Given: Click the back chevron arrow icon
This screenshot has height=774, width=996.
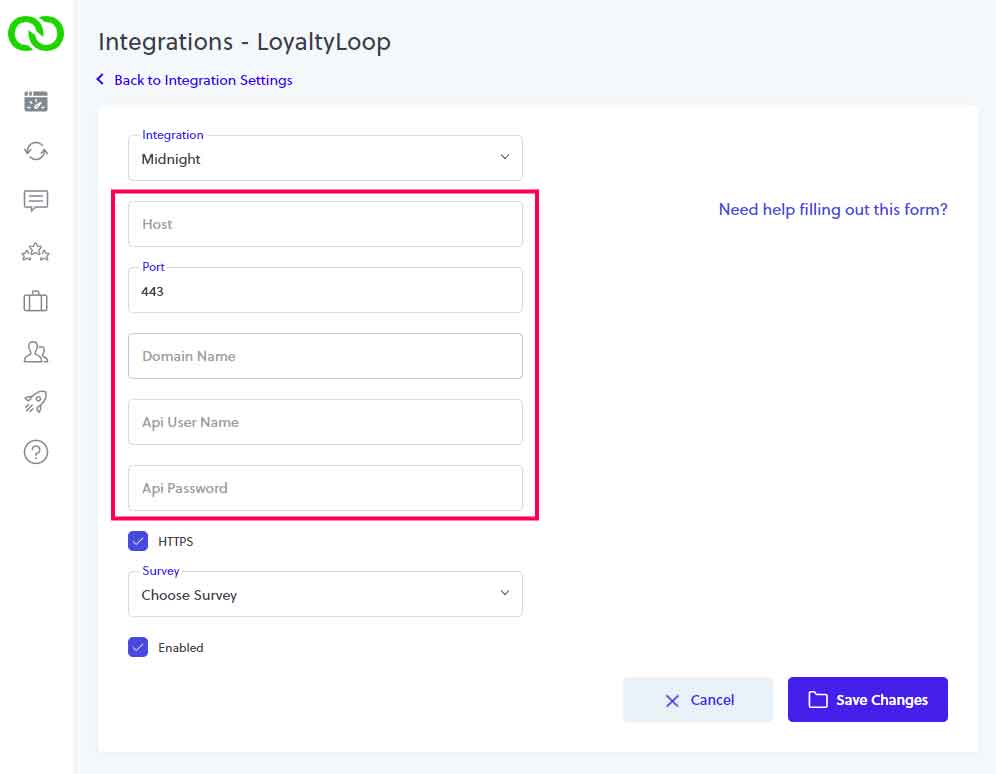Looking at the screenshot, I should [x=100, y=79].
